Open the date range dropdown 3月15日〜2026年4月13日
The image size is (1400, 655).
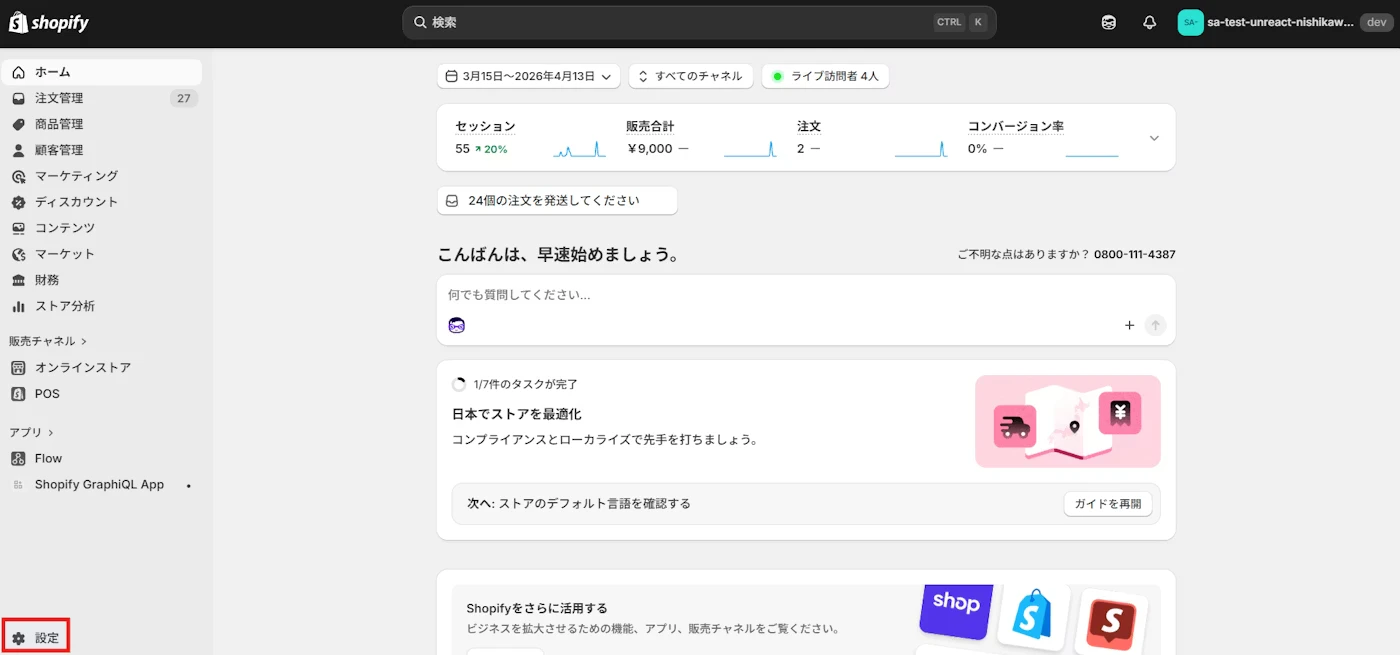528,76
